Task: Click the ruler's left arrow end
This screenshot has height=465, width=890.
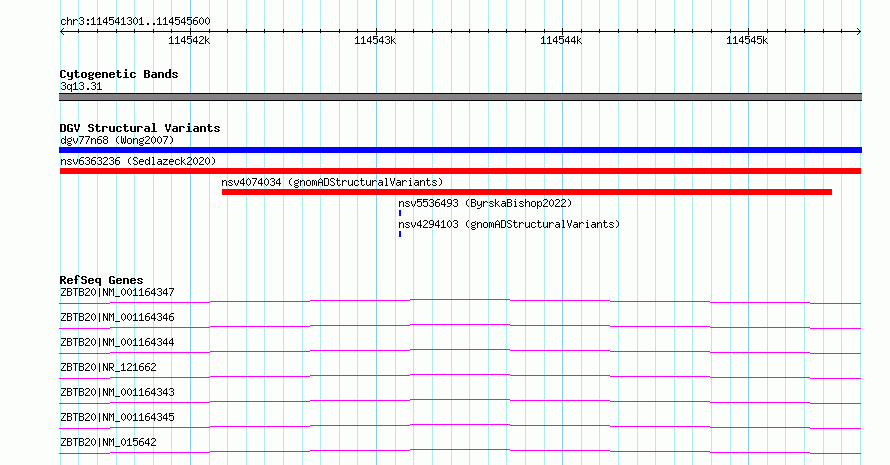Action: click(62, 32)
